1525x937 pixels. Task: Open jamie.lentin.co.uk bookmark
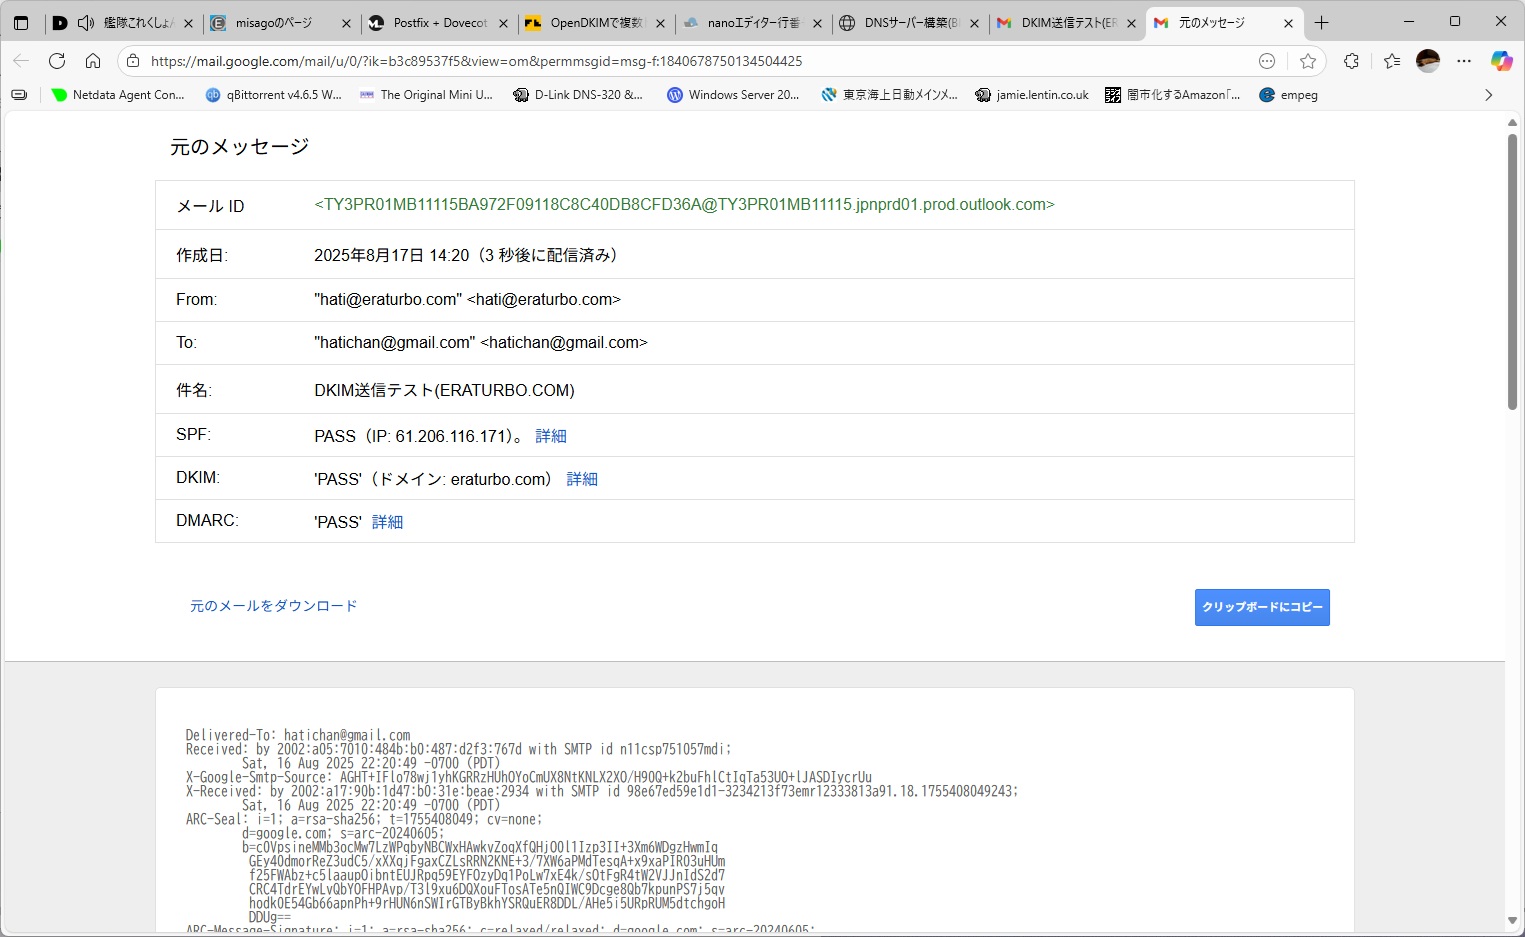point(1032,95)
